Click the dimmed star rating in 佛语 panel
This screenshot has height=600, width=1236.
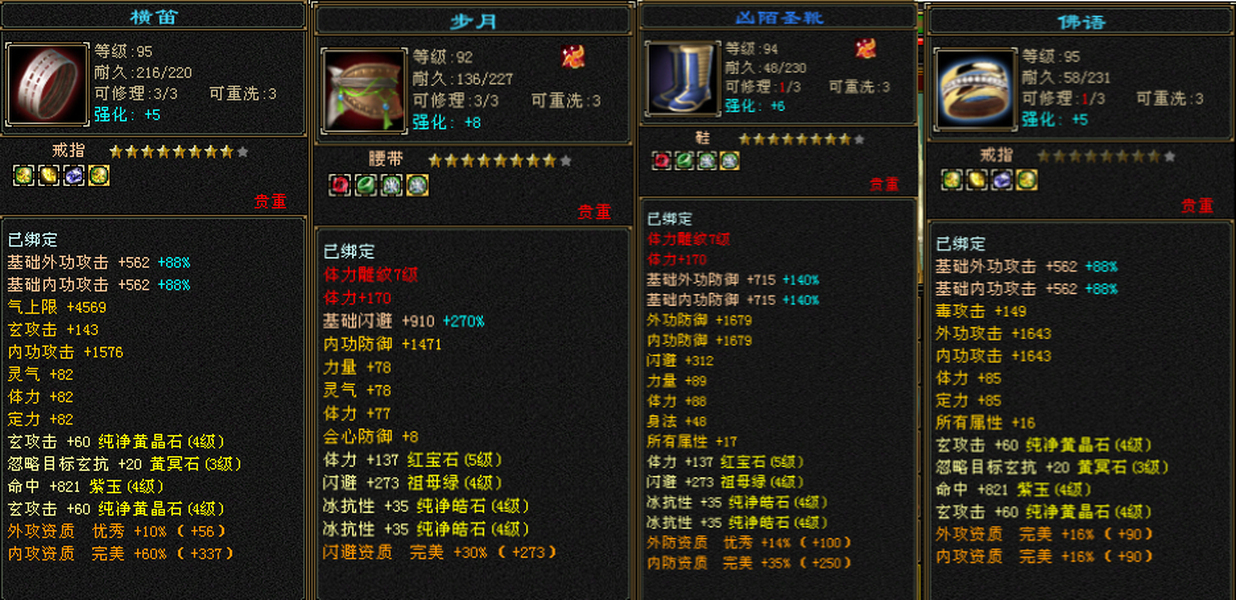point(1106,156)
